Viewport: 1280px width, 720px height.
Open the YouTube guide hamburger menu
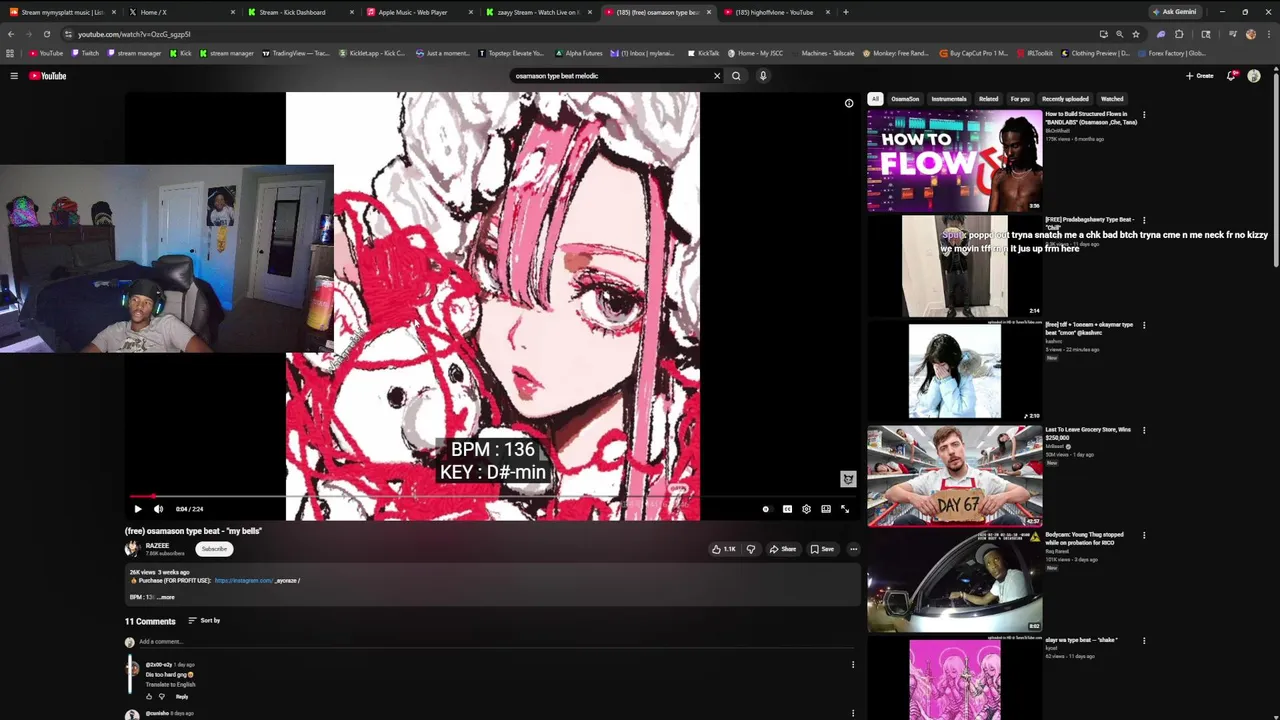pos(14,76)
